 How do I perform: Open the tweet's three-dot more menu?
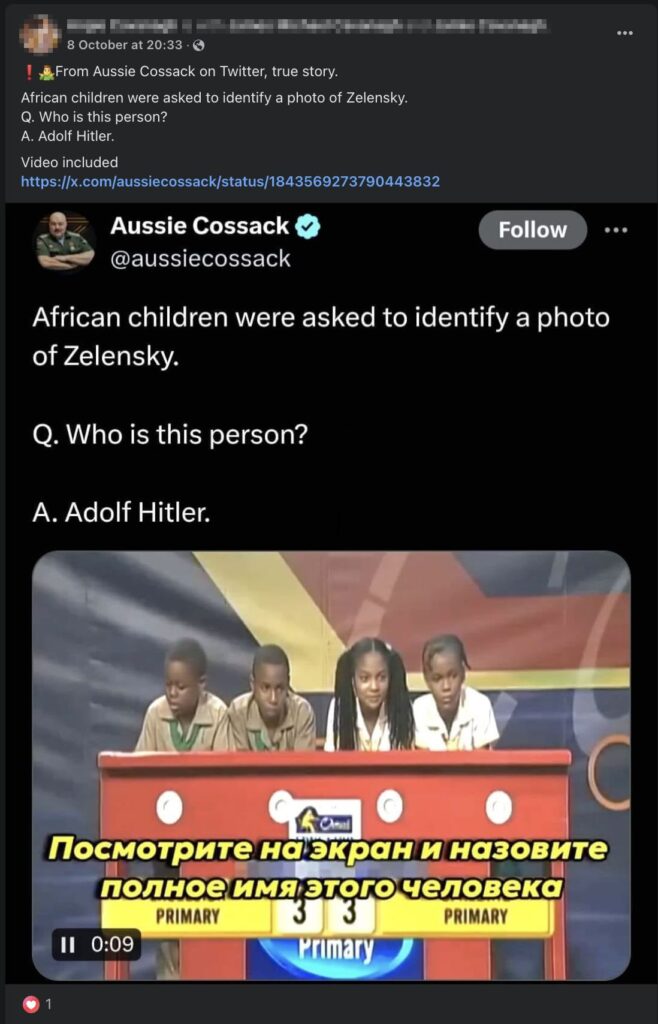tap(616, 230)
